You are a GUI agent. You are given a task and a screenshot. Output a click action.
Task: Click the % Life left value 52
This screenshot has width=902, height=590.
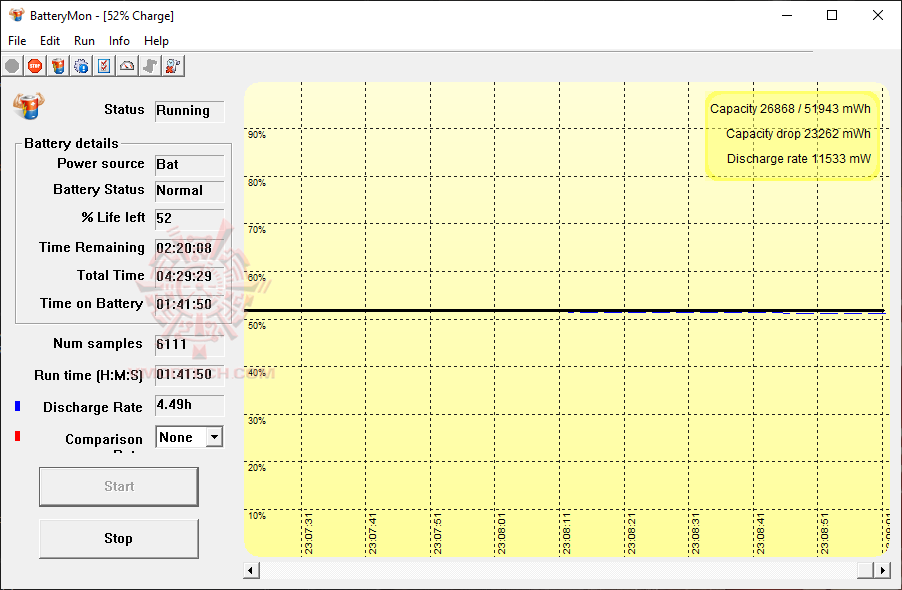click(189, 218)
